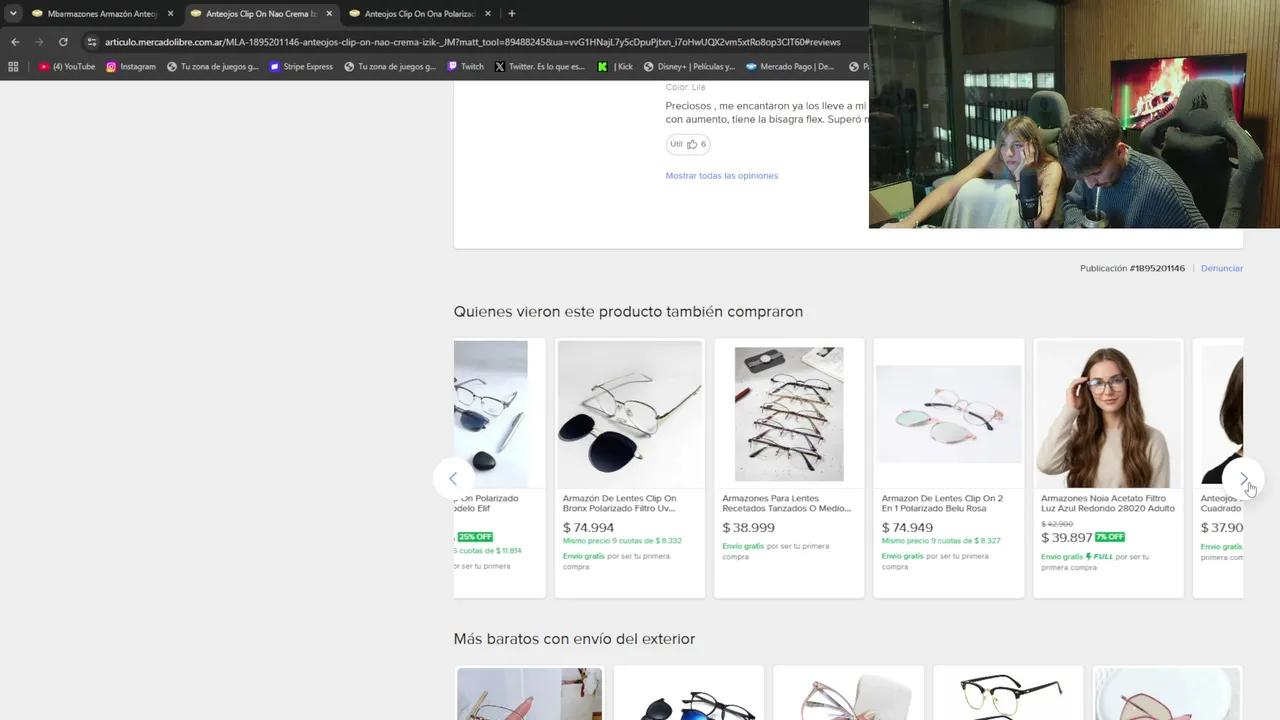
Task: Click the $ 38.999 price
Action: (748, 528)
